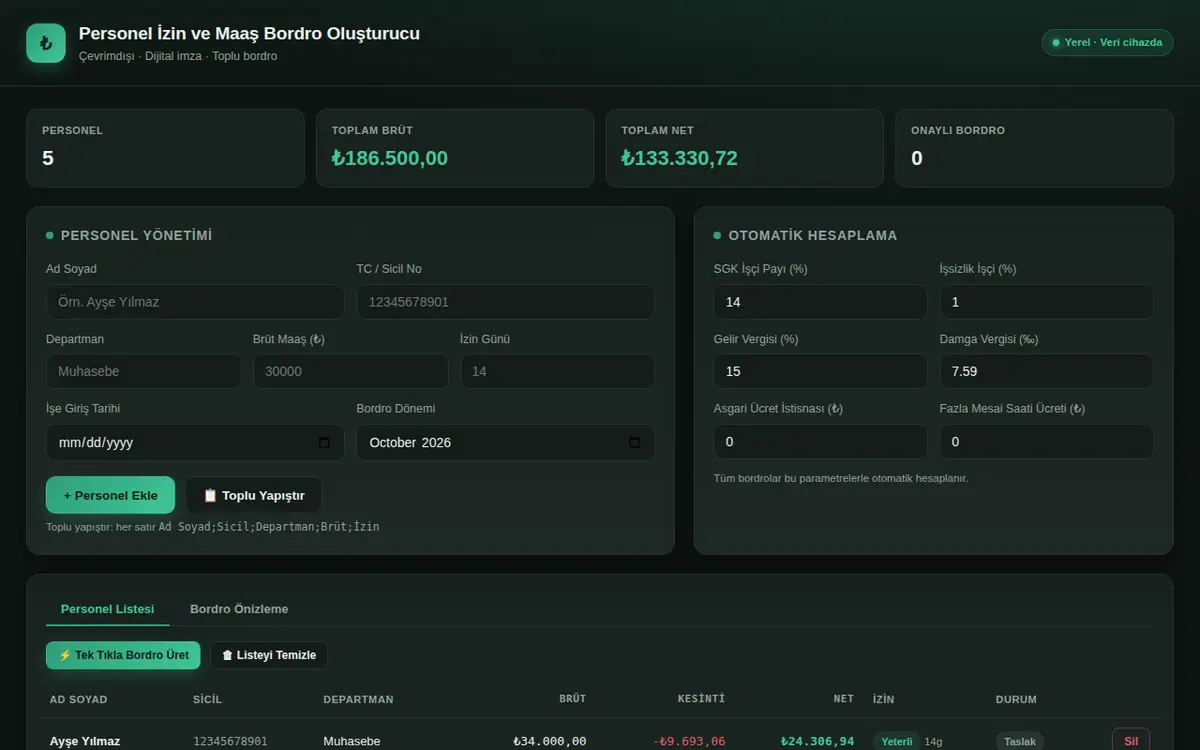
Task: Click the İşe Giriş Tarihi date field
Action: [x=195, y=442]
